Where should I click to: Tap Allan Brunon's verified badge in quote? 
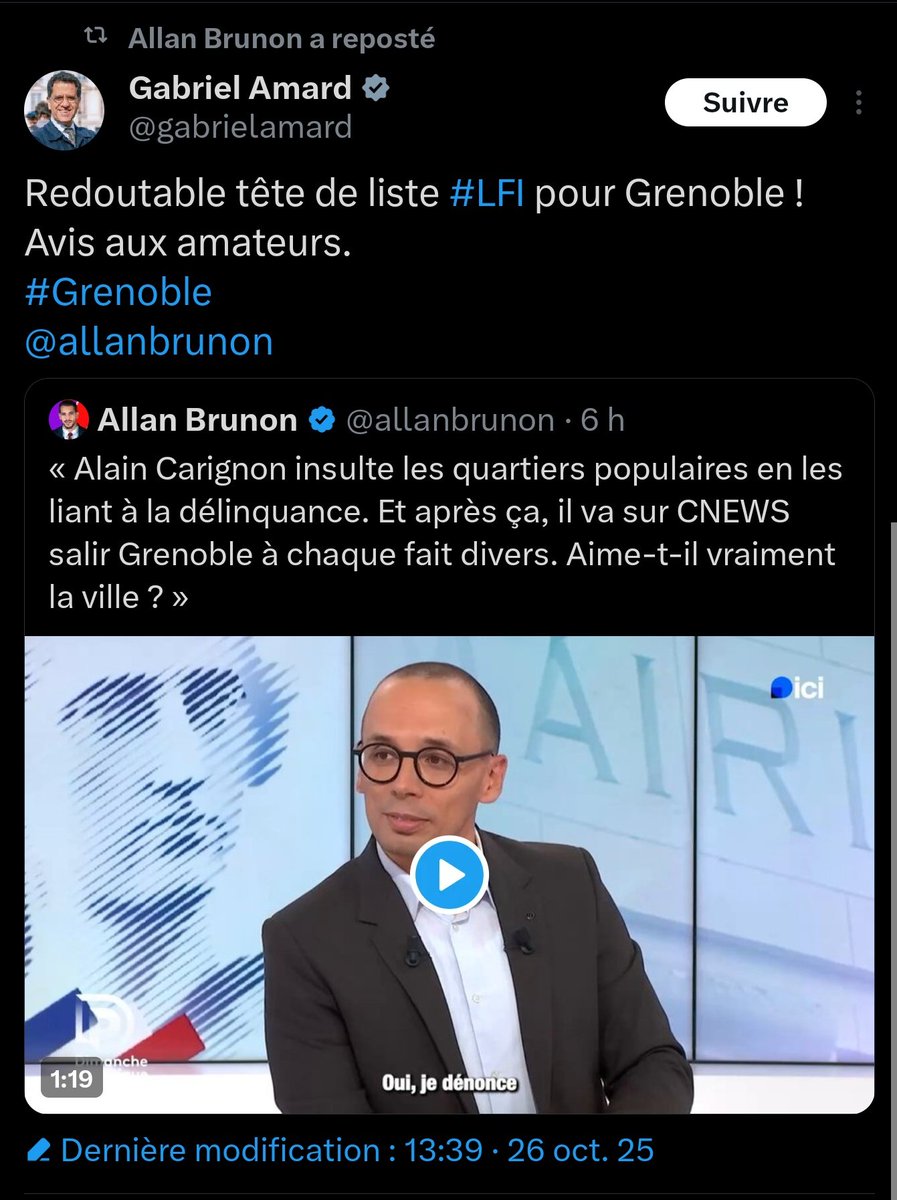321,421
